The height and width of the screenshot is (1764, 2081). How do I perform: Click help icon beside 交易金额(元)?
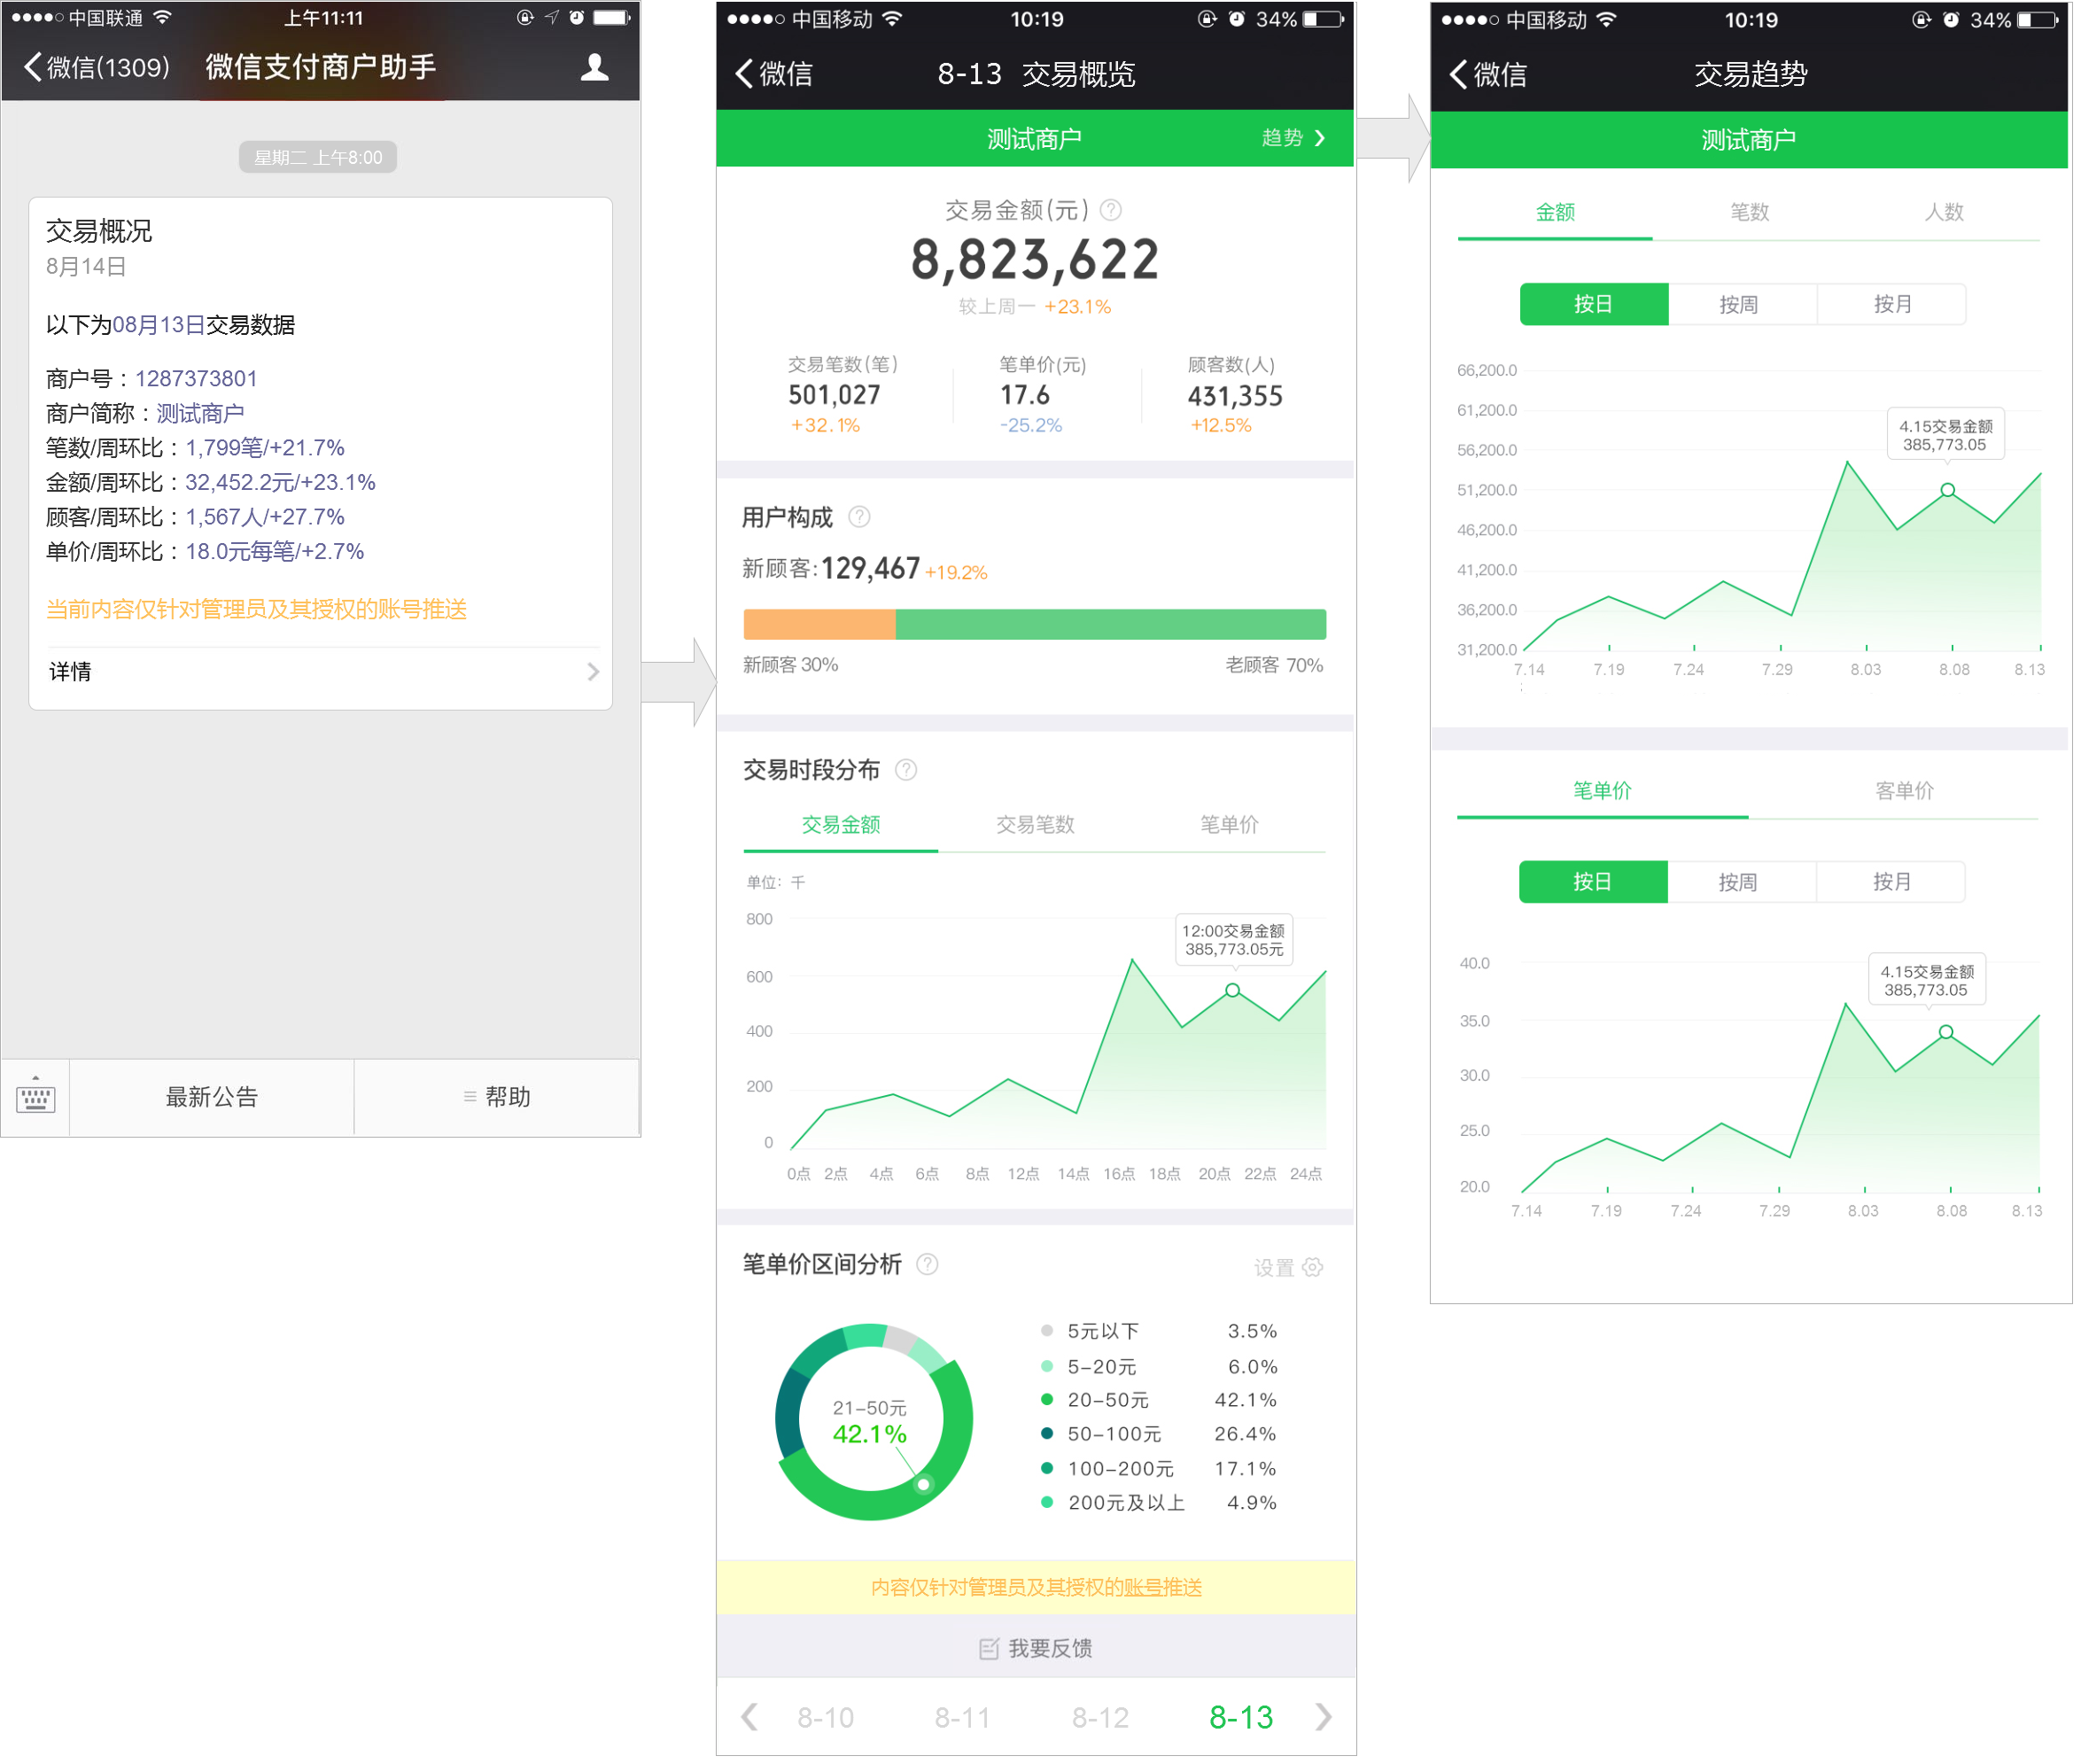coord(1112,211)
